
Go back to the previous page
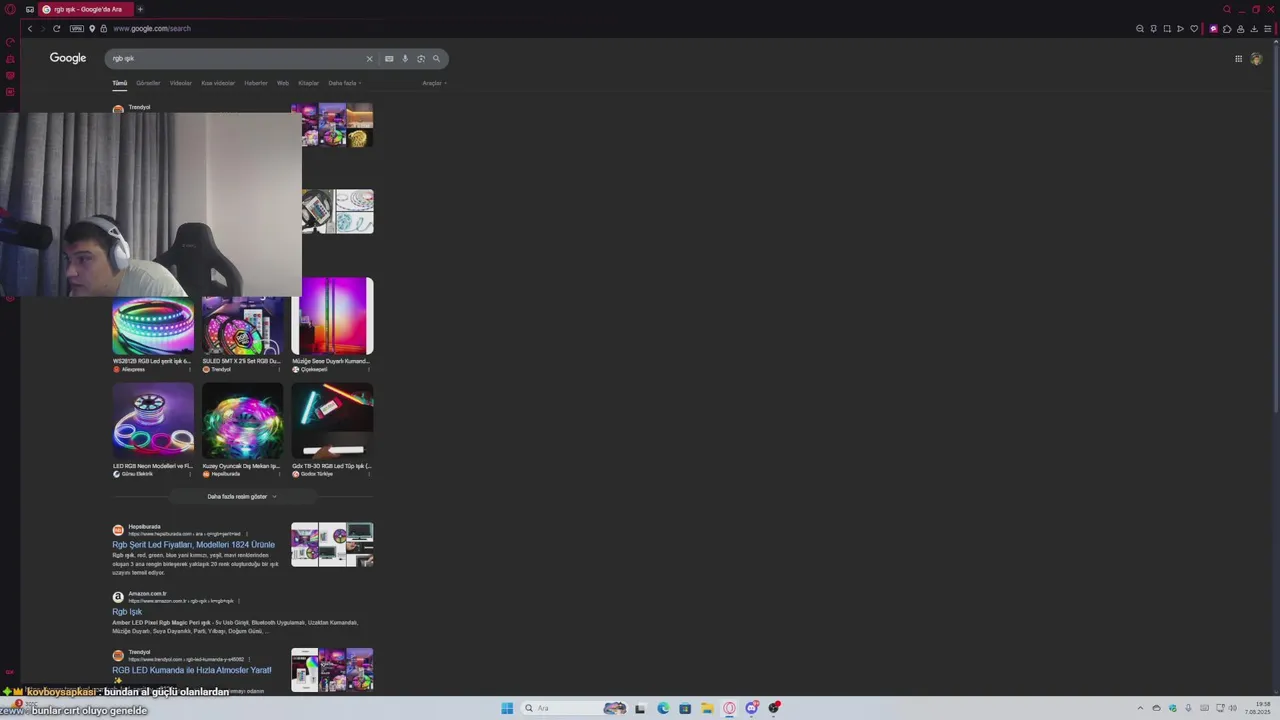(30, 29)
